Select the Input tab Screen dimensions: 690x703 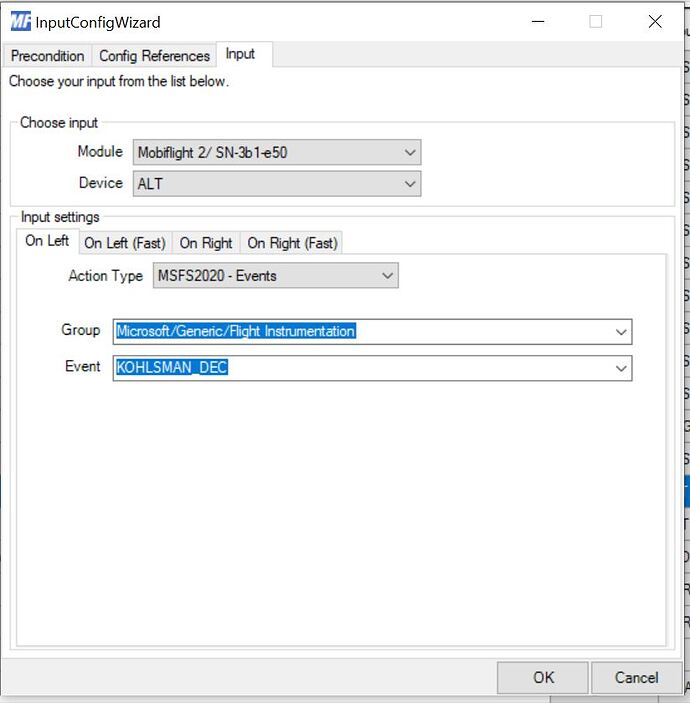coord(240,54)
